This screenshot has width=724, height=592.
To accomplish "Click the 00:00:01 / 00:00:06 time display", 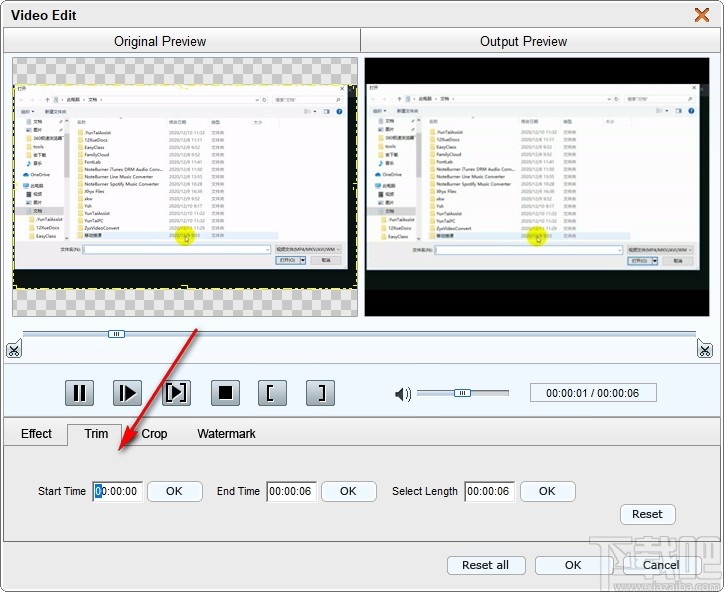I will (593, 393).
